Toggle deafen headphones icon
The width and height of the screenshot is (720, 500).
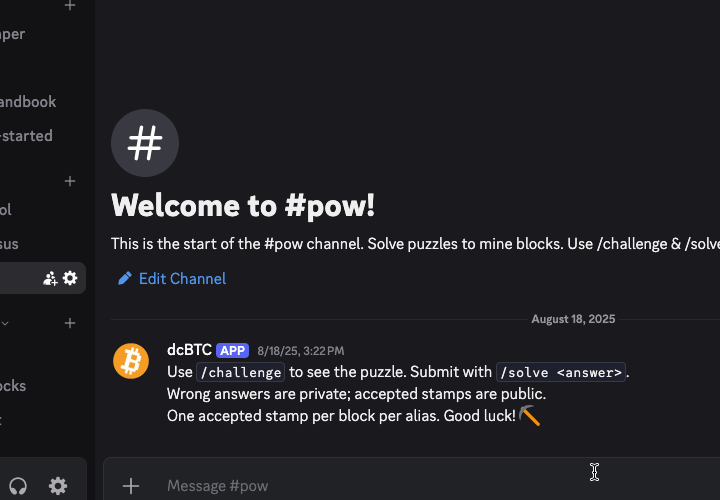coord(17,486)
